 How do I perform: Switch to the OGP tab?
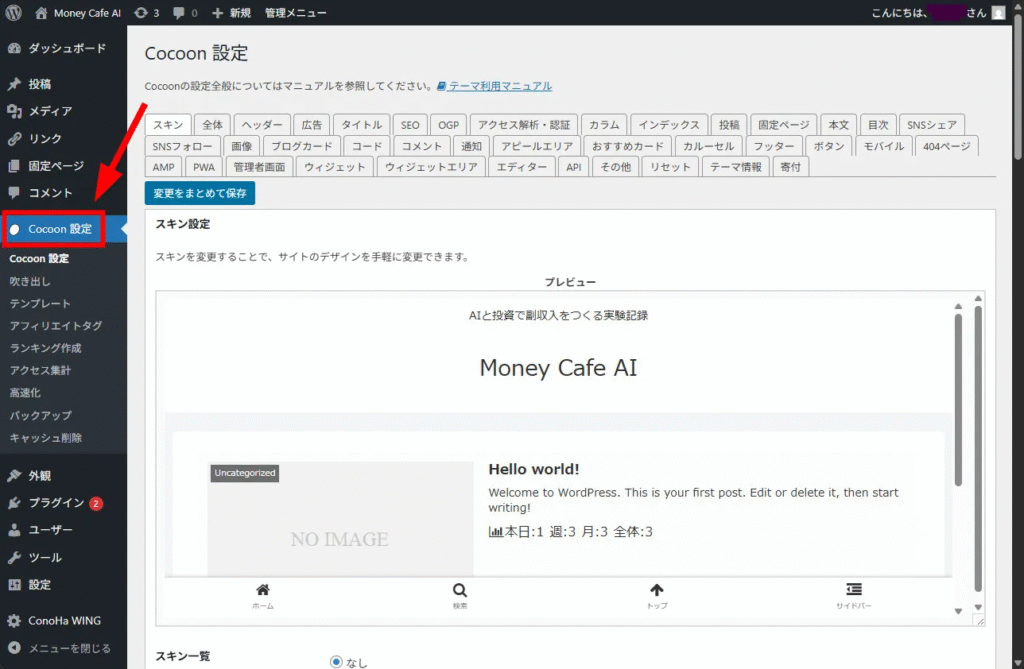tap(448, 125)
